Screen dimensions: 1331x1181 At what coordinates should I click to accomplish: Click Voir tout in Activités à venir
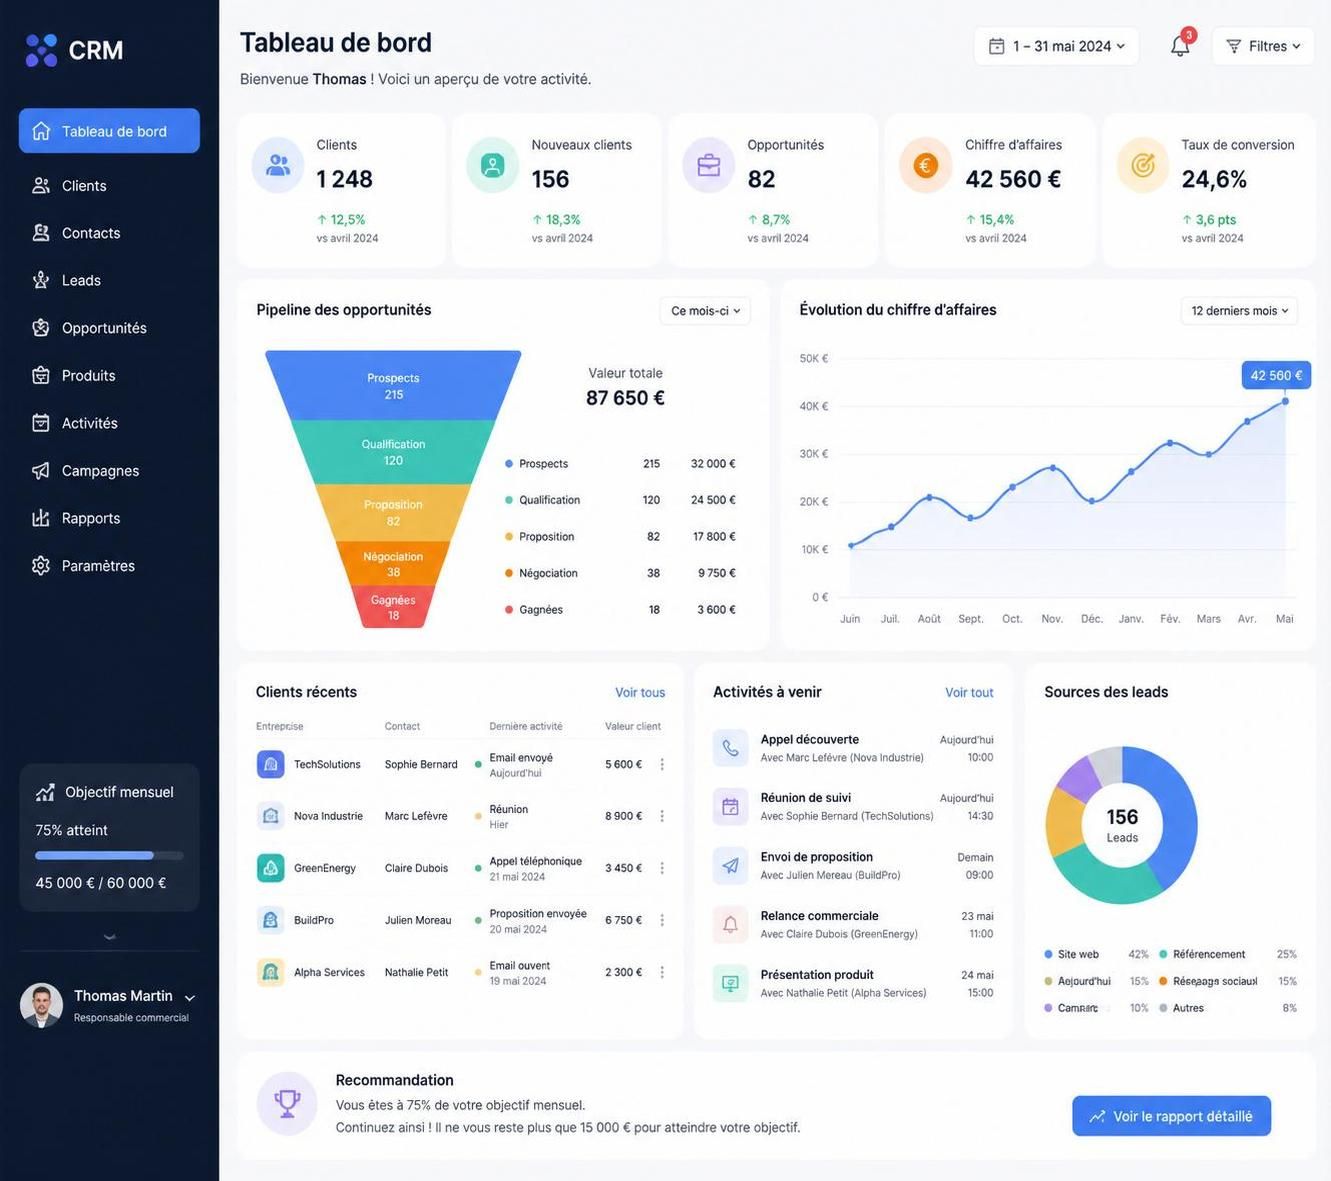pos(969,692)
